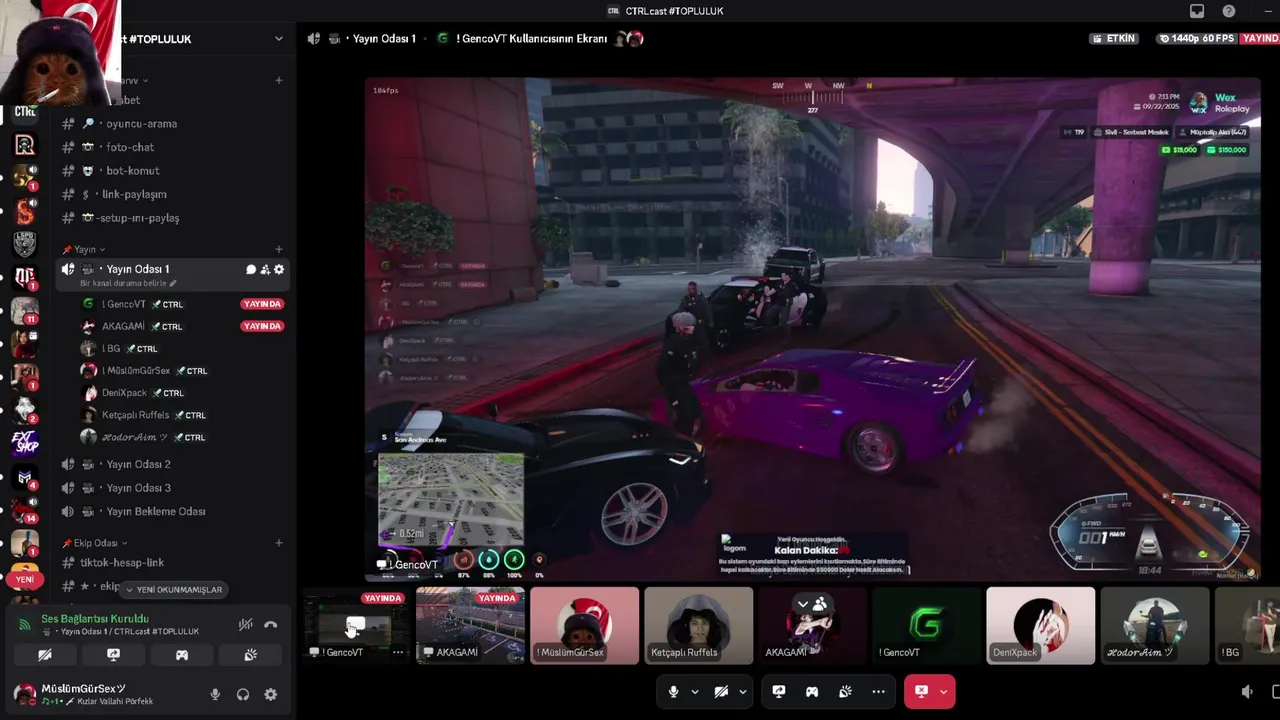The height and width of the screenshot is (720, 1280).
Task: Open soundboard from bottom call control bar
Action: coord(845,692)
